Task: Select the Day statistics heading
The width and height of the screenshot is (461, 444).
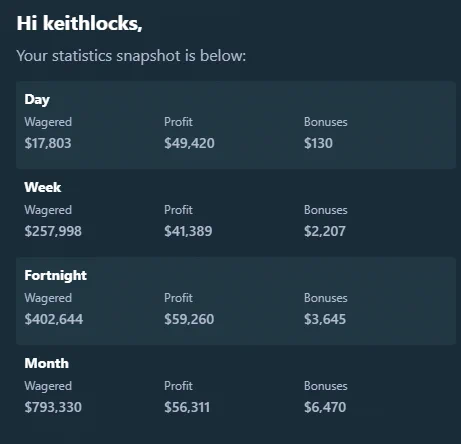Action: tap(37, 100)
